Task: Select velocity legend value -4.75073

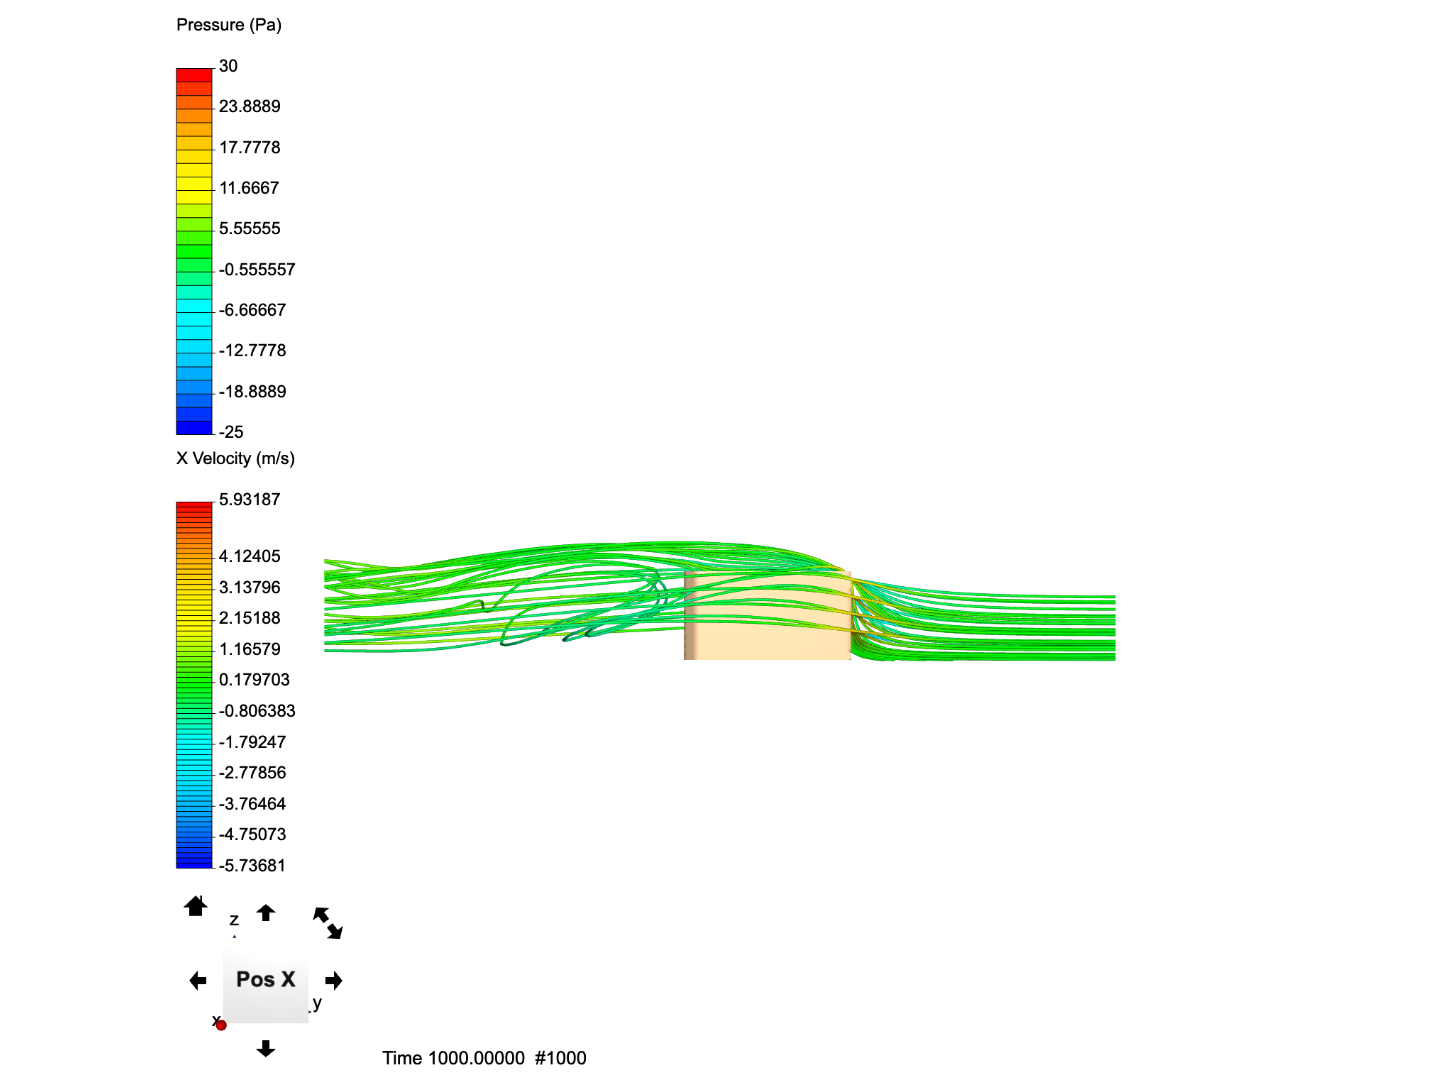Action: click(253, 834)
